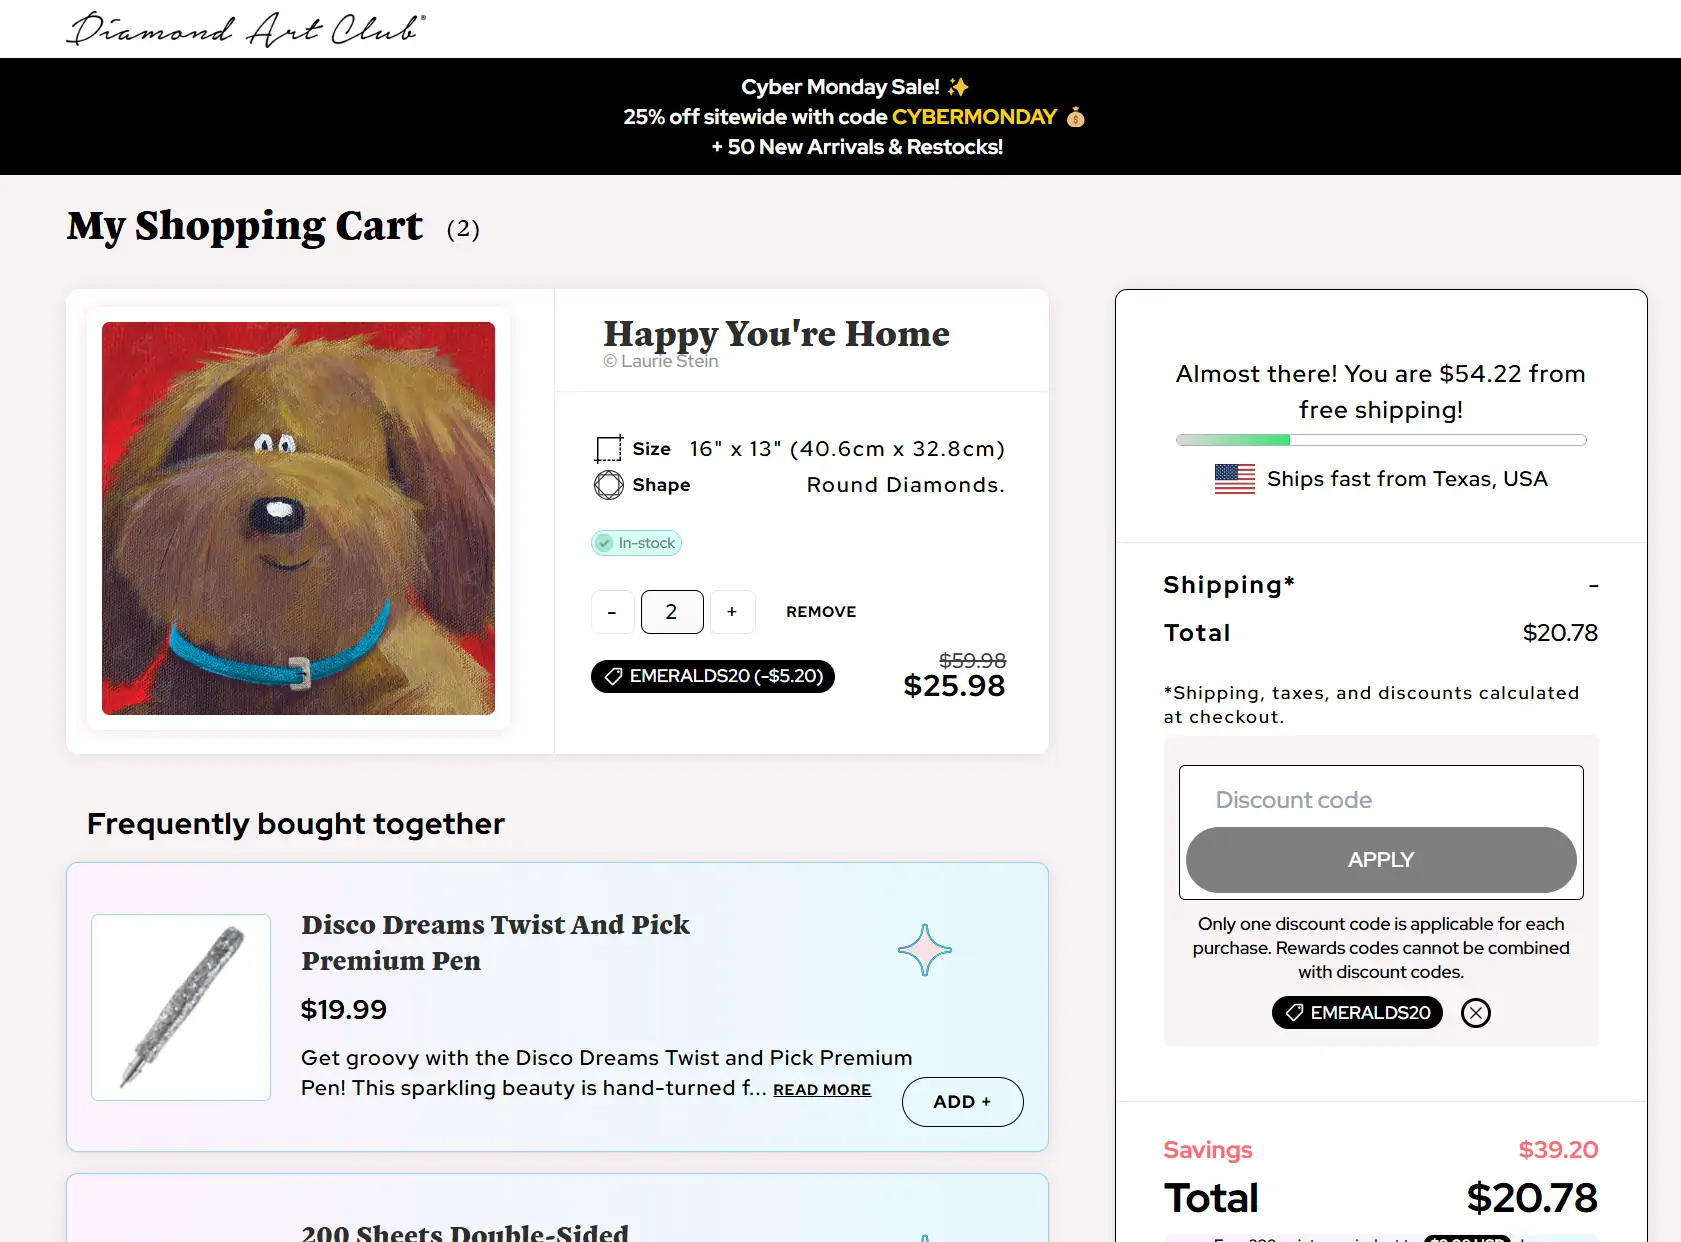Add the Disco Dreams pen to cart

961,1101
